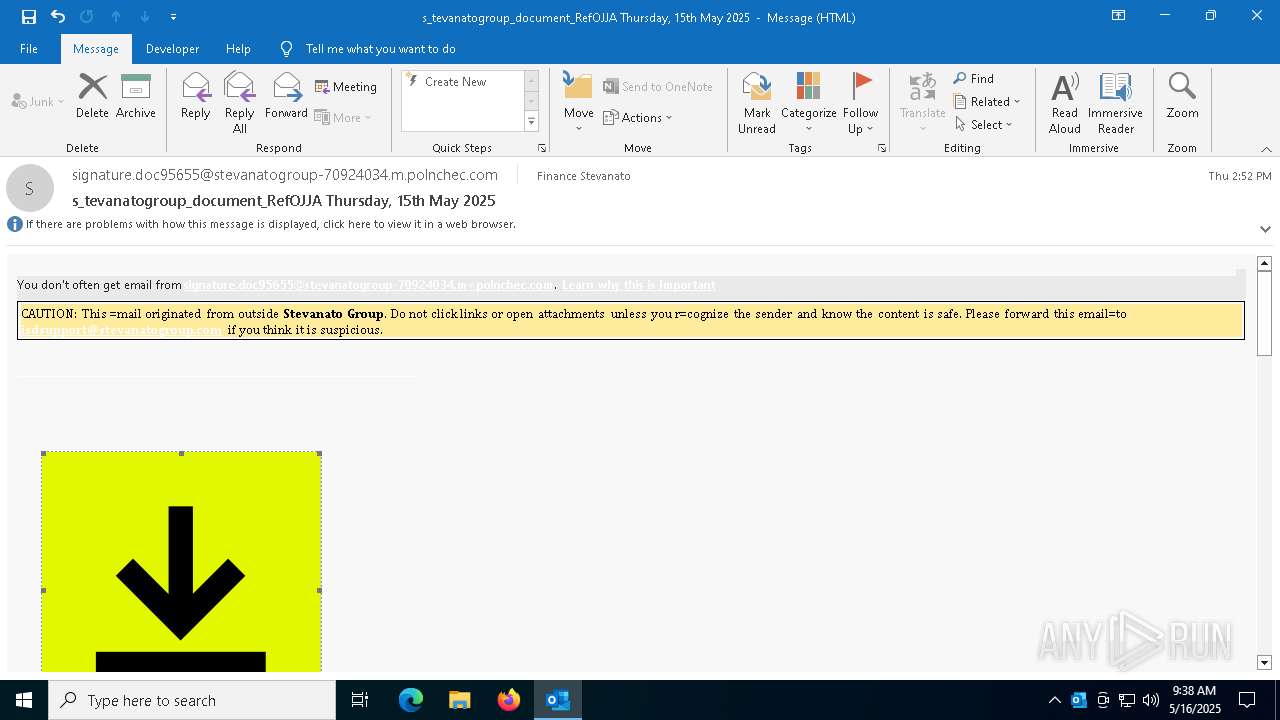1280x720 pixels.
Task: Open the Move dropdown
Action: click(578, 103)
